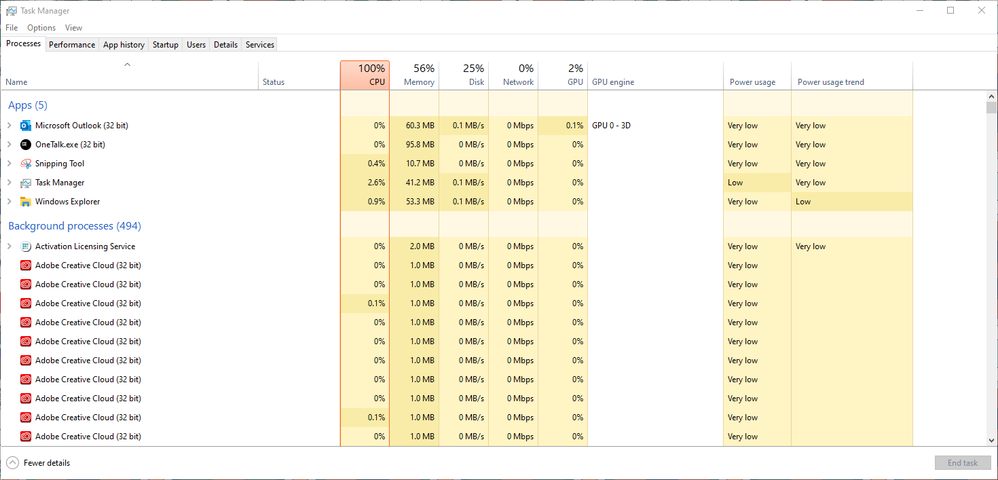998x480 pixels.
Task: Sort processes by CPU column header
Action: [x=364, y=75]
